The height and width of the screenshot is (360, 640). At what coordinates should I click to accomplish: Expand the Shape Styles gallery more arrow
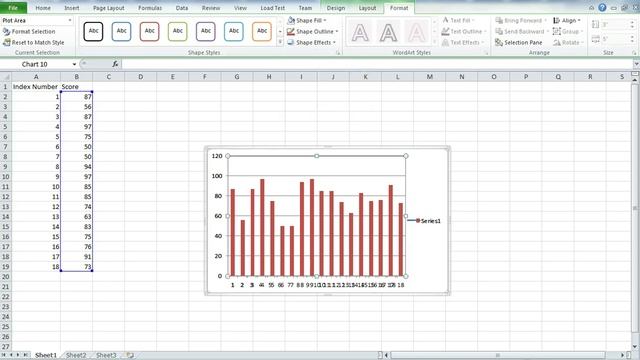point(280,42)
